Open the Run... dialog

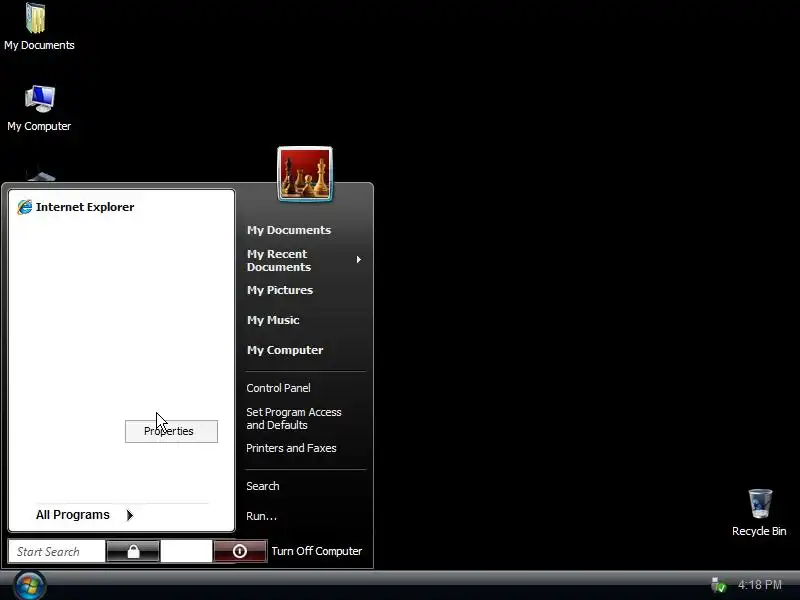pos(261,516)
